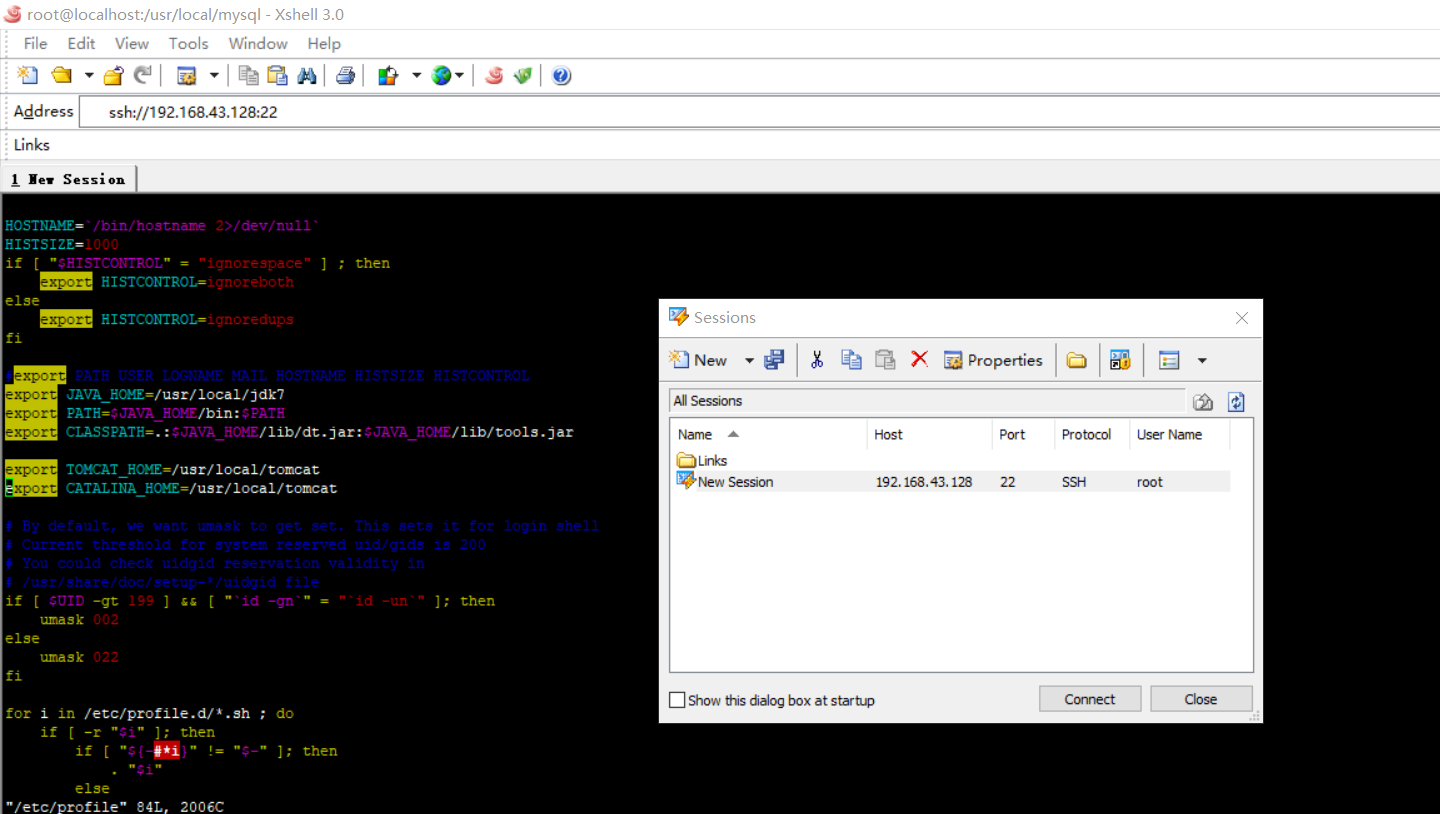This screenshot has height=814, width=1440.
Task: Expand the New dropdown arrow in Sessions dialog
Action: click(749, 360)
